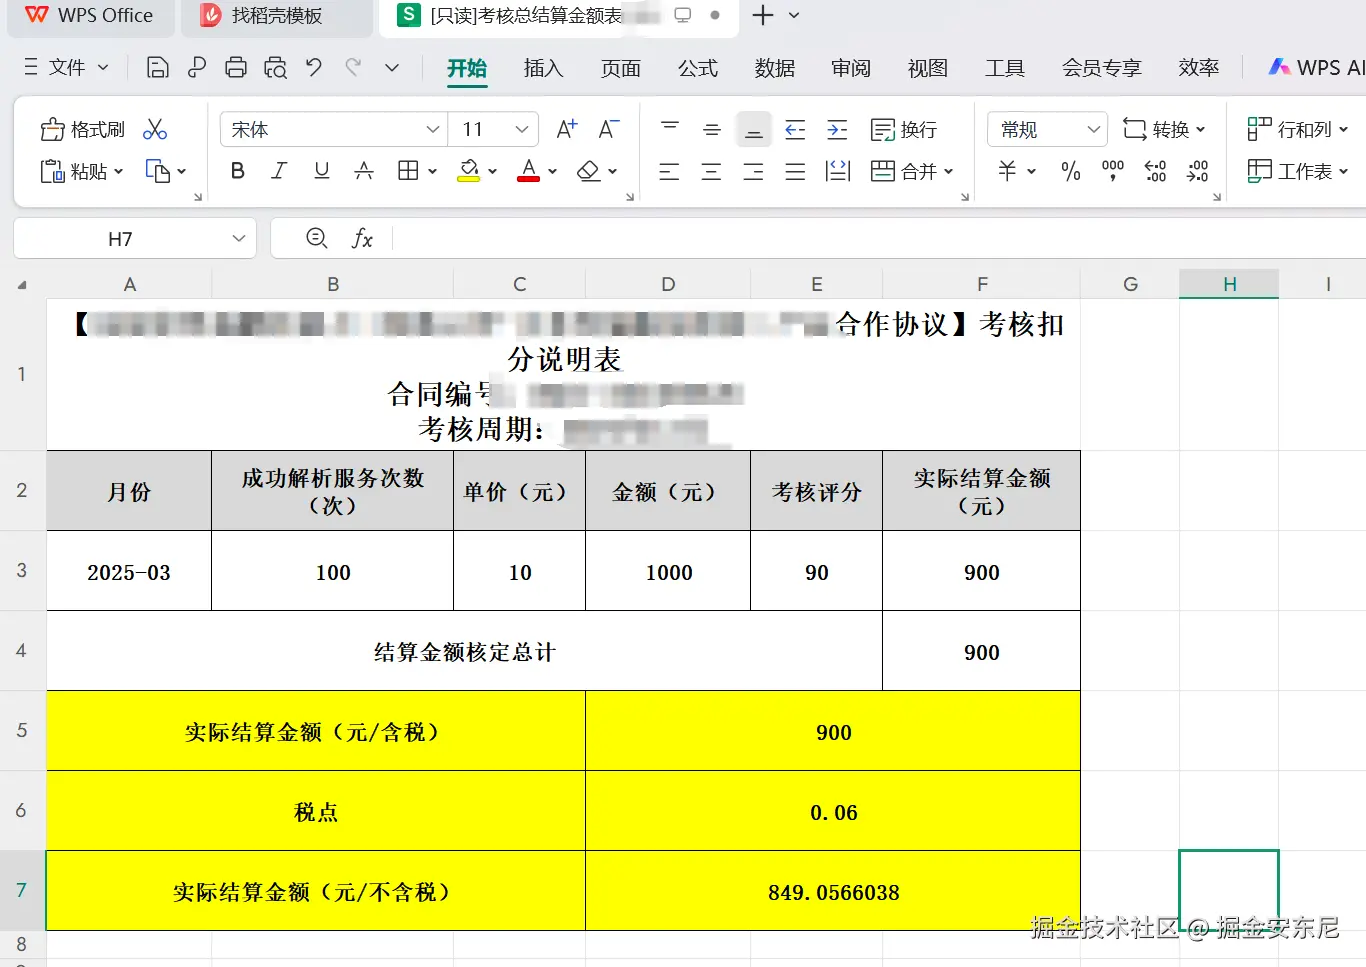Viewport: 1366px width, 967px height.
Task: Click the Redo arrow
Action: point(352,67)
